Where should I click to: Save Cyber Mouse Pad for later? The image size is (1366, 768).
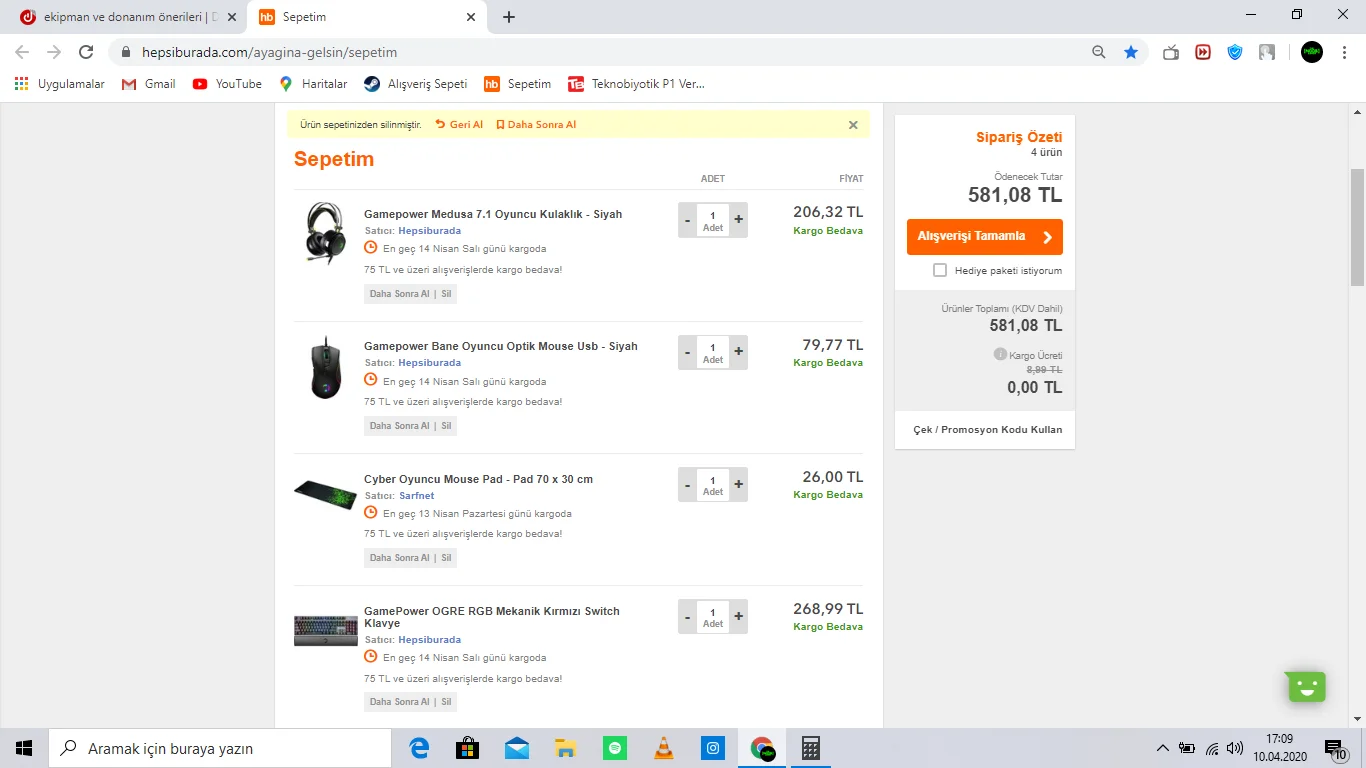click(x=399, y=558)
